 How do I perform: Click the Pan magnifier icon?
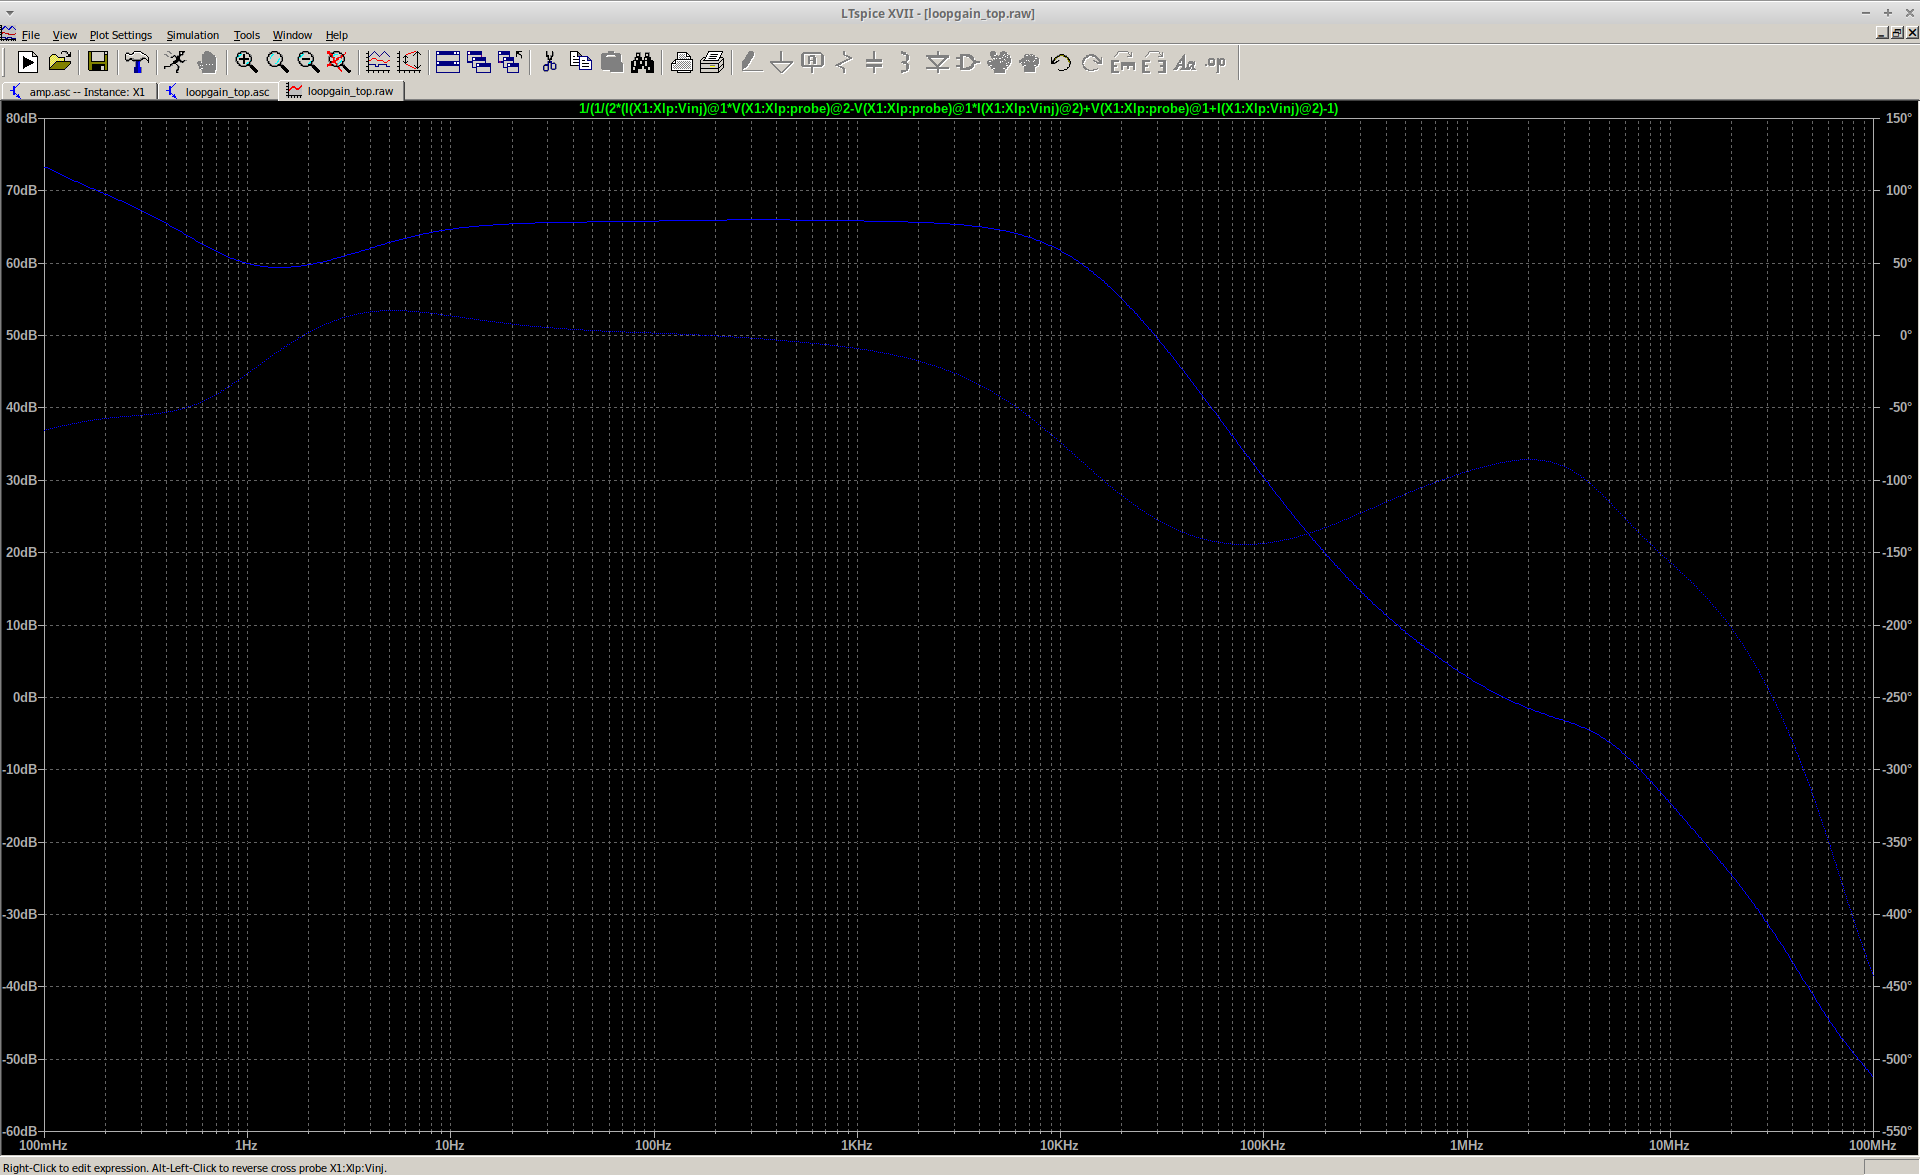277,63
